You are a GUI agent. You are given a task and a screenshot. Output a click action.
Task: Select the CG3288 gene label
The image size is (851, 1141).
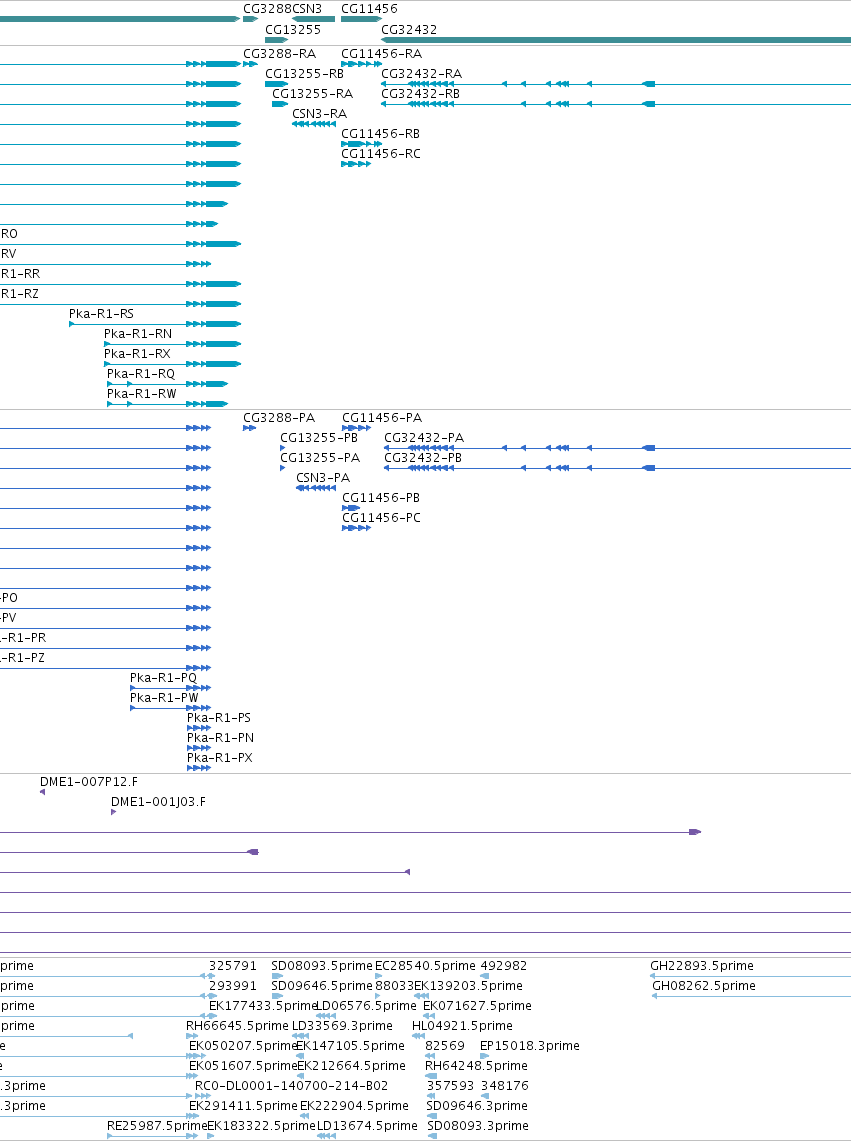(267, 9)
